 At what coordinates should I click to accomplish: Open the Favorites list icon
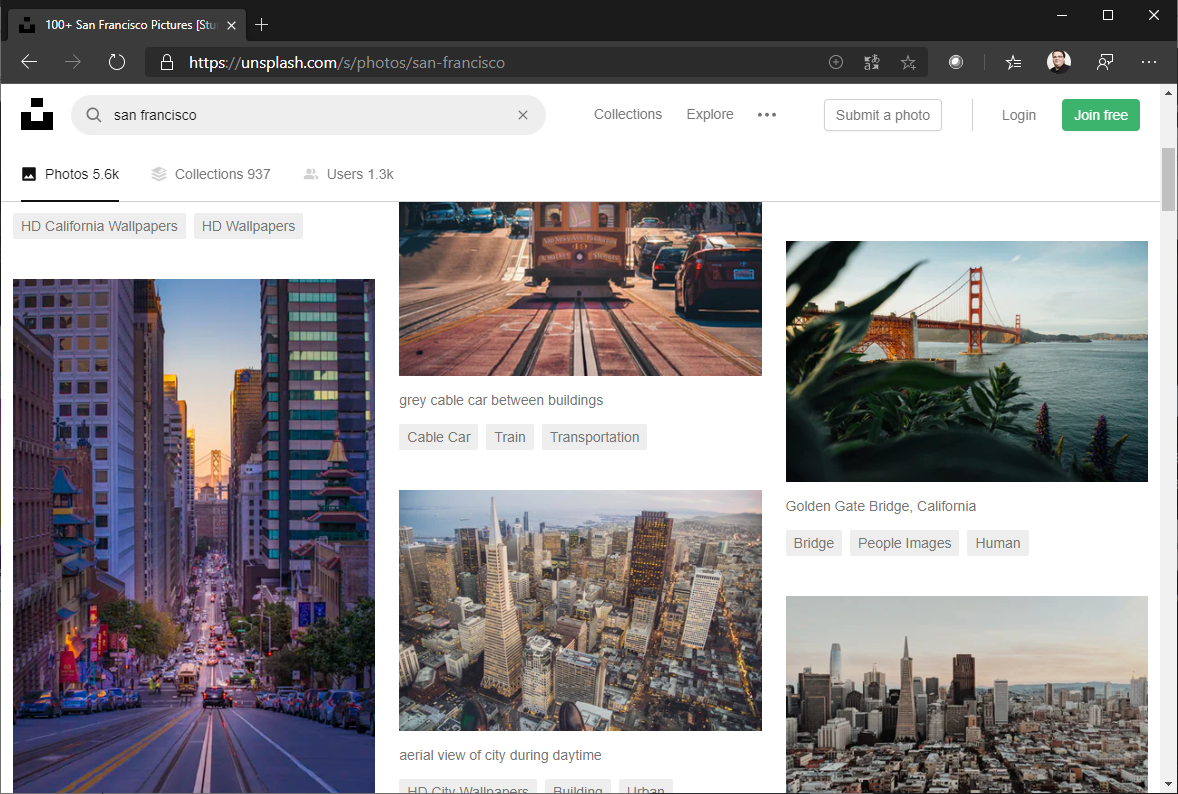[x=1013, y=62]
